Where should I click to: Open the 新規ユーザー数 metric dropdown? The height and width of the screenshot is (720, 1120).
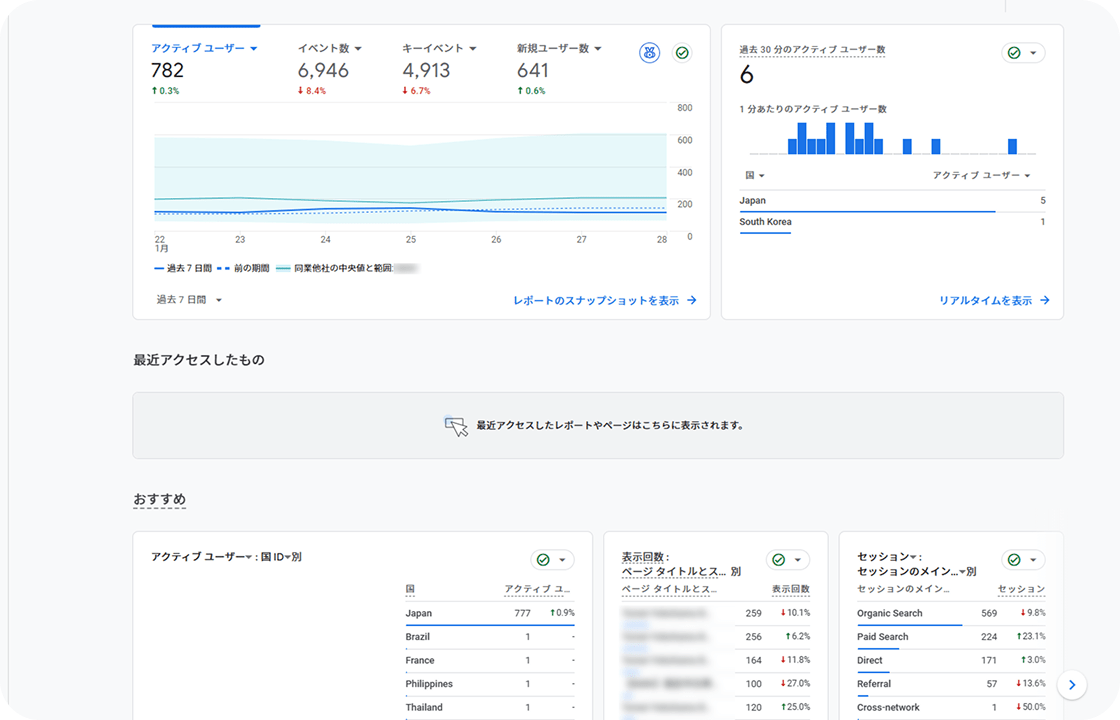click(559, 48)
